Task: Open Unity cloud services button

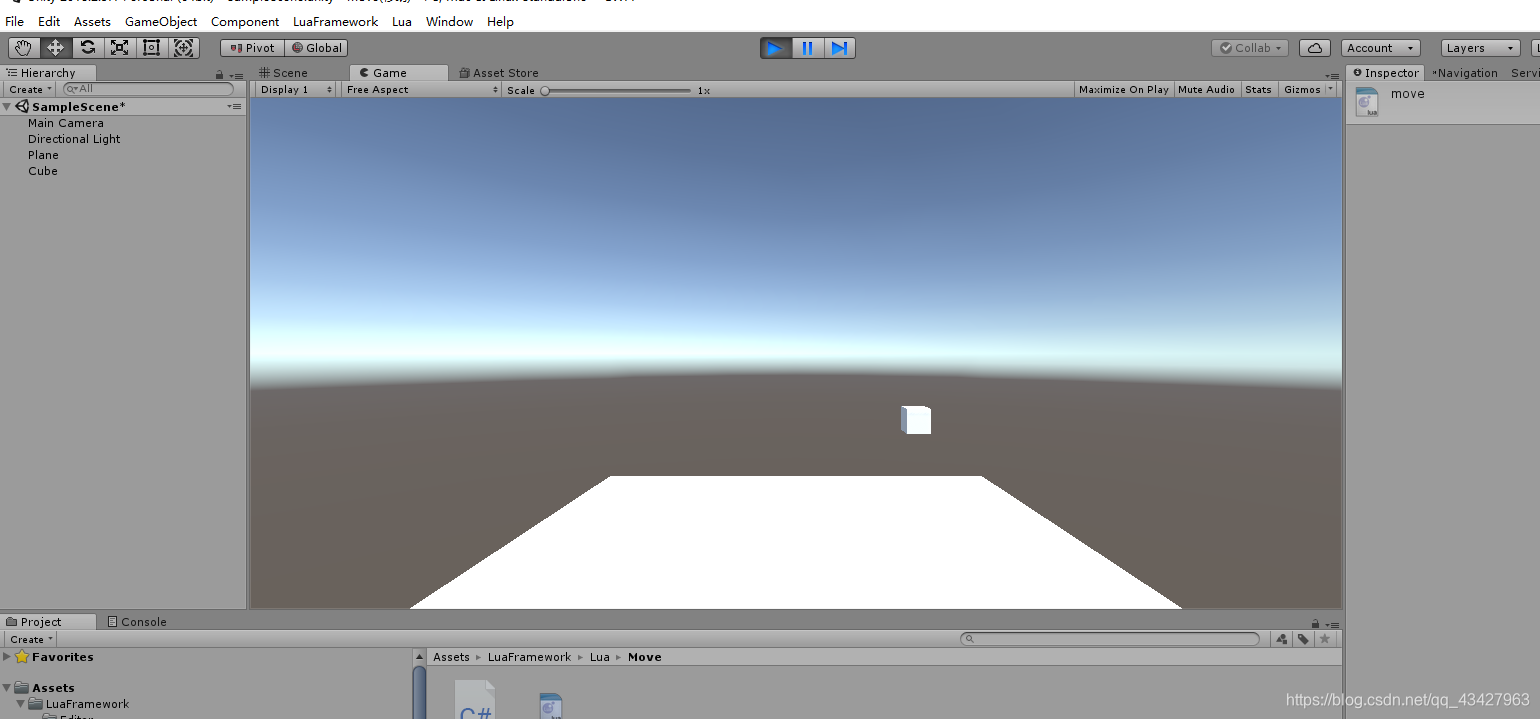Action: [1315, 48]
